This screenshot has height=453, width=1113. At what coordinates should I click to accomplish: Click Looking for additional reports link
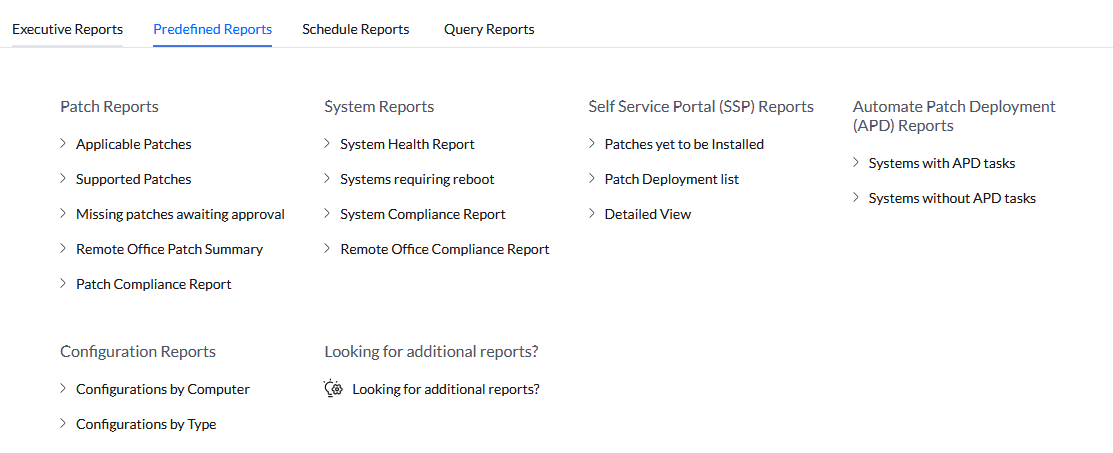point(446,389)
